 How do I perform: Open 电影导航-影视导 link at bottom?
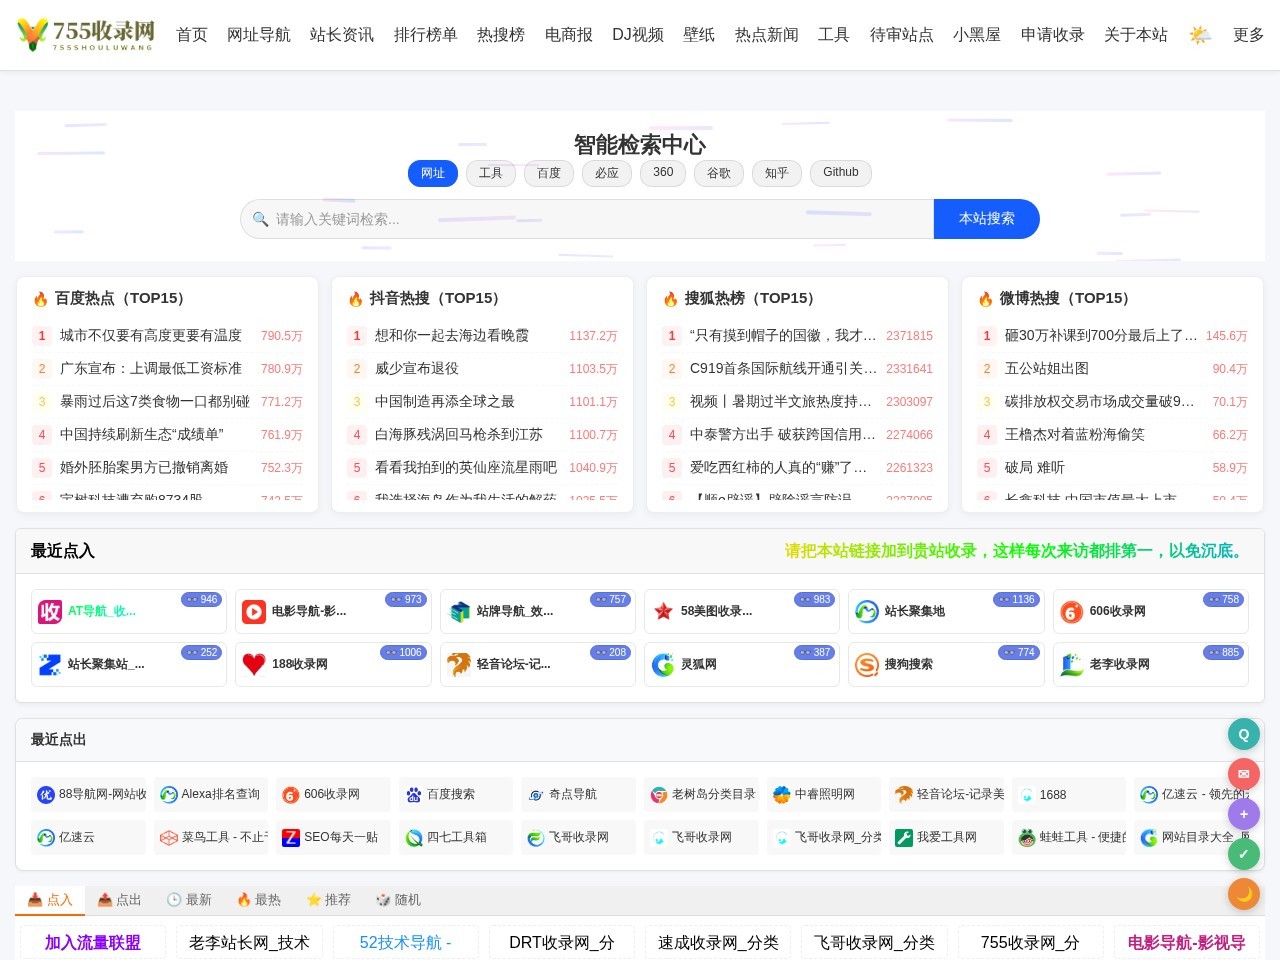(x=1186, y=942)
